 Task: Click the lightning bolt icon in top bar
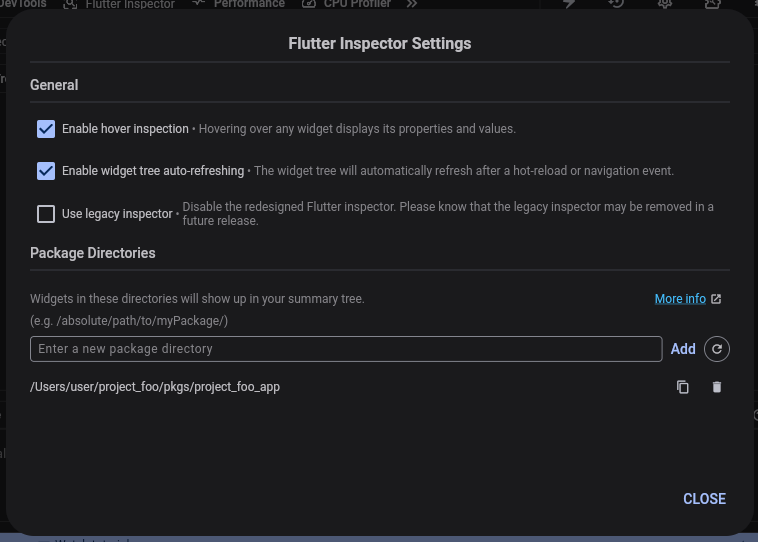point(569,4)
